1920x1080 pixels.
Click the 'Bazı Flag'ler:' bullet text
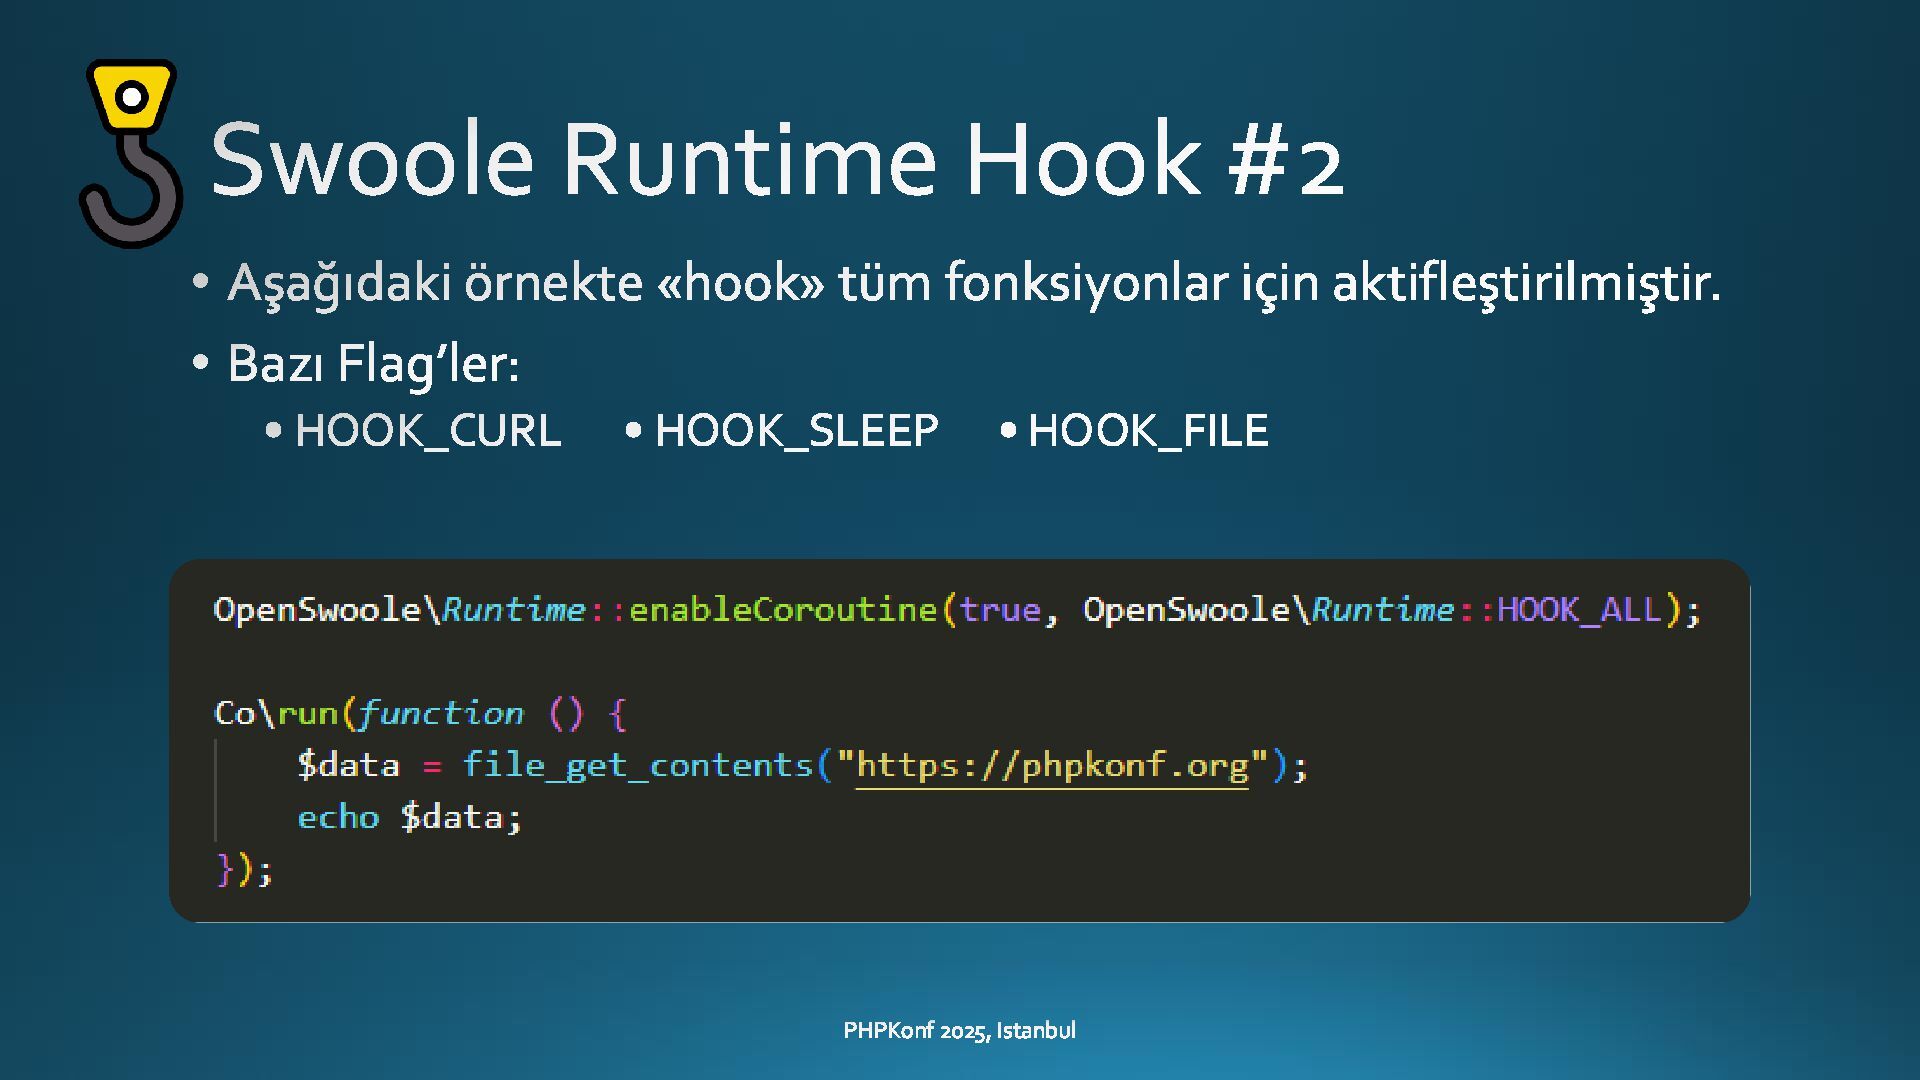coord(373,363)
